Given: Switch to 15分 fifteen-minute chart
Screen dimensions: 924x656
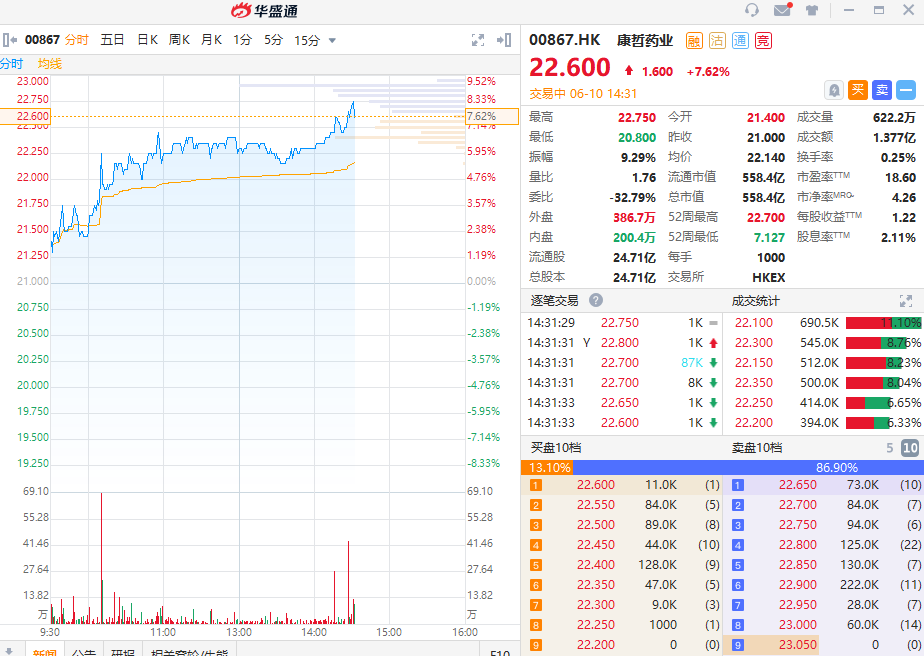Looking at the screenshot, I should tap(306, 40).
